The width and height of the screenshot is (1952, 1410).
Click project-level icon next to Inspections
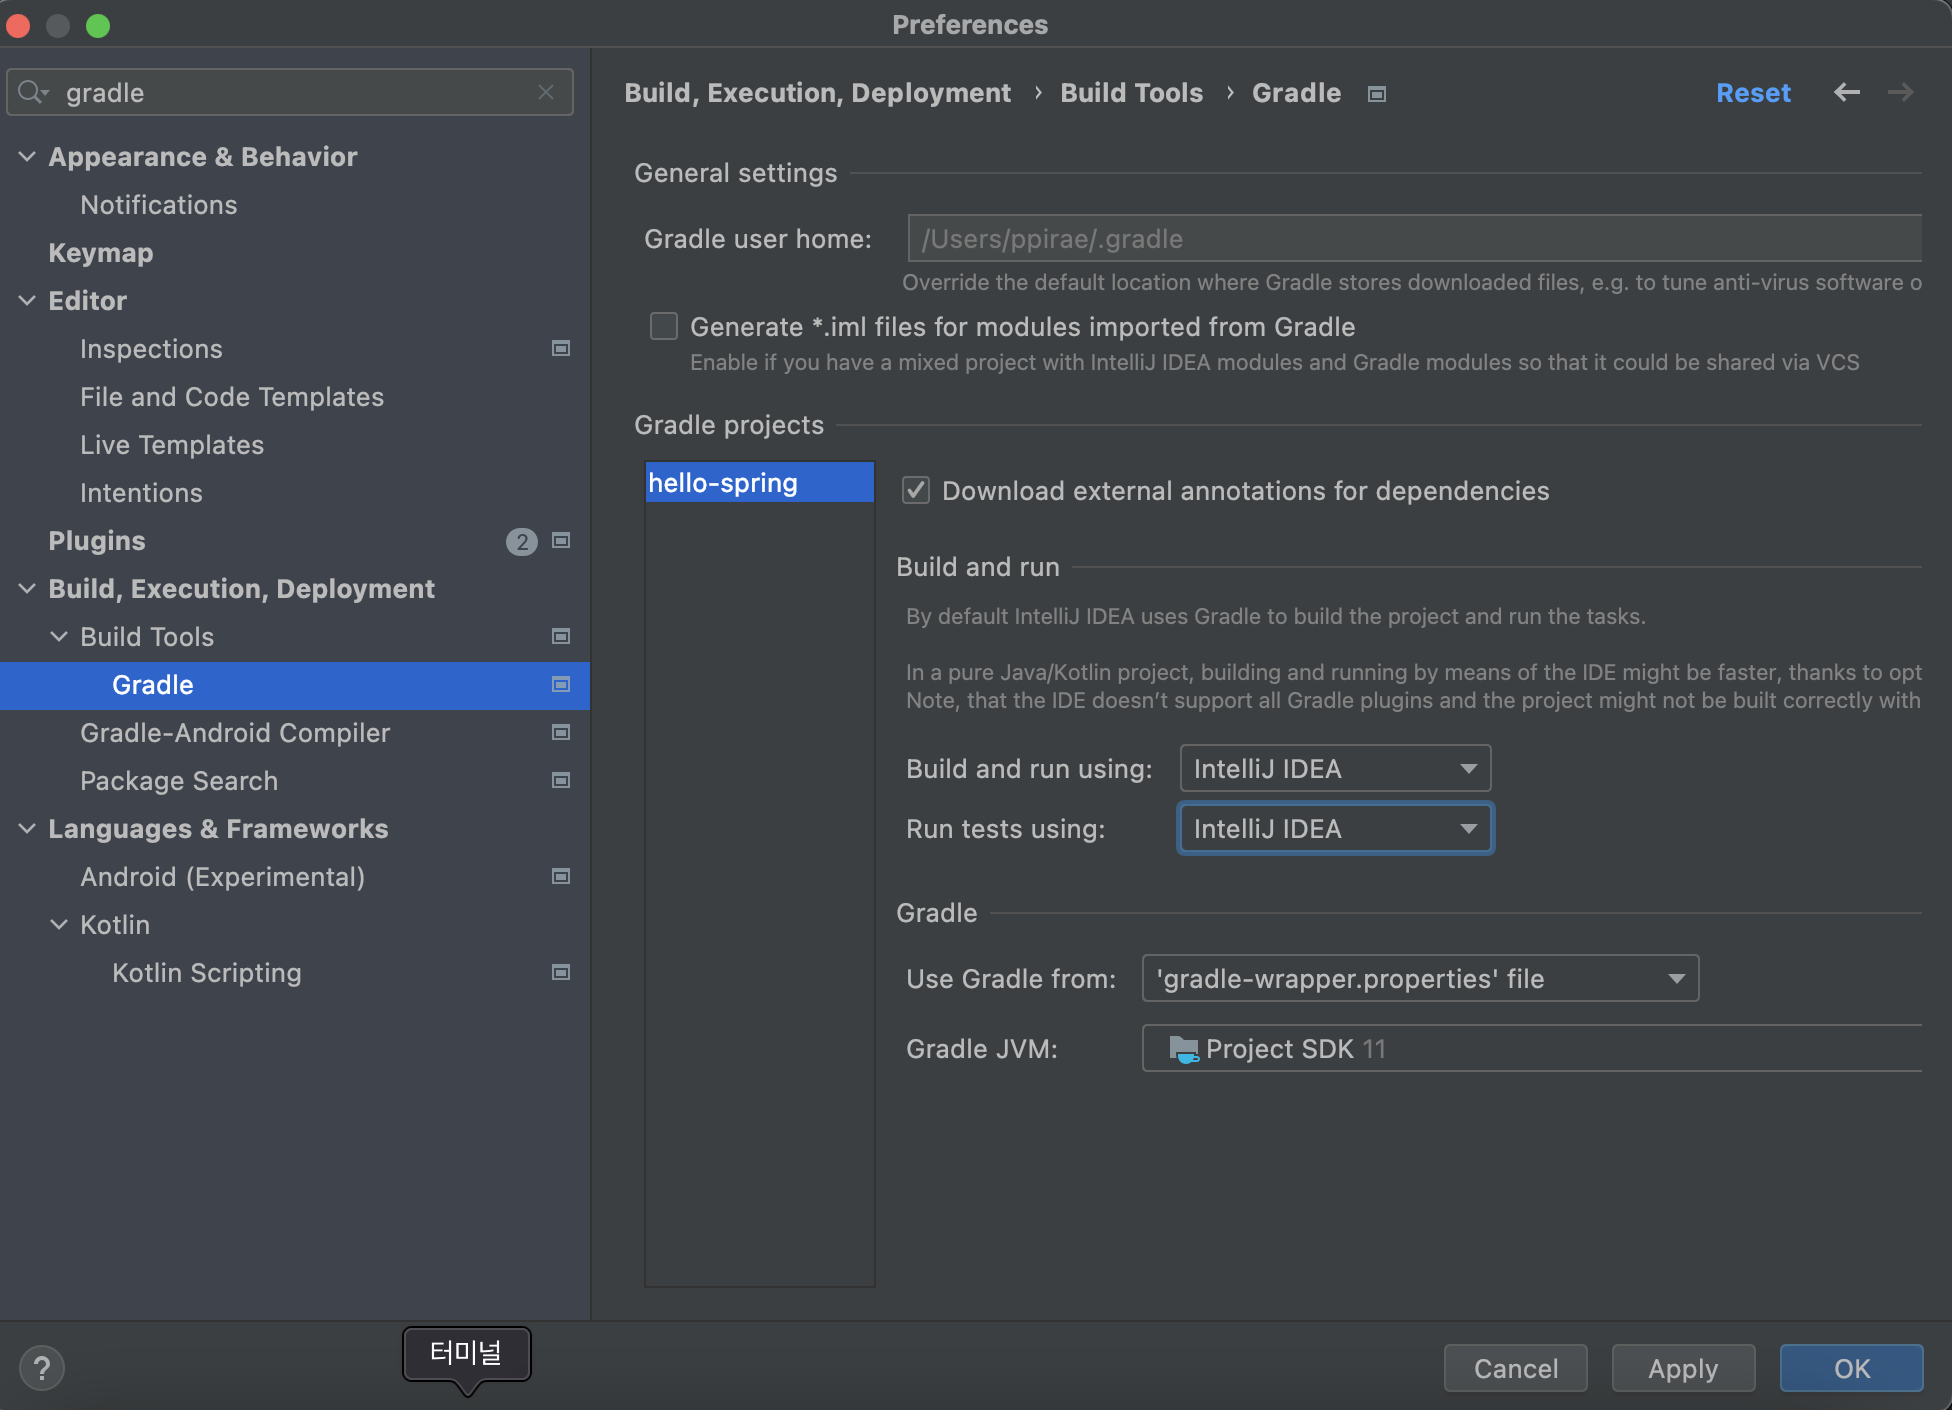pyautogui.click(x=561, y=348)
